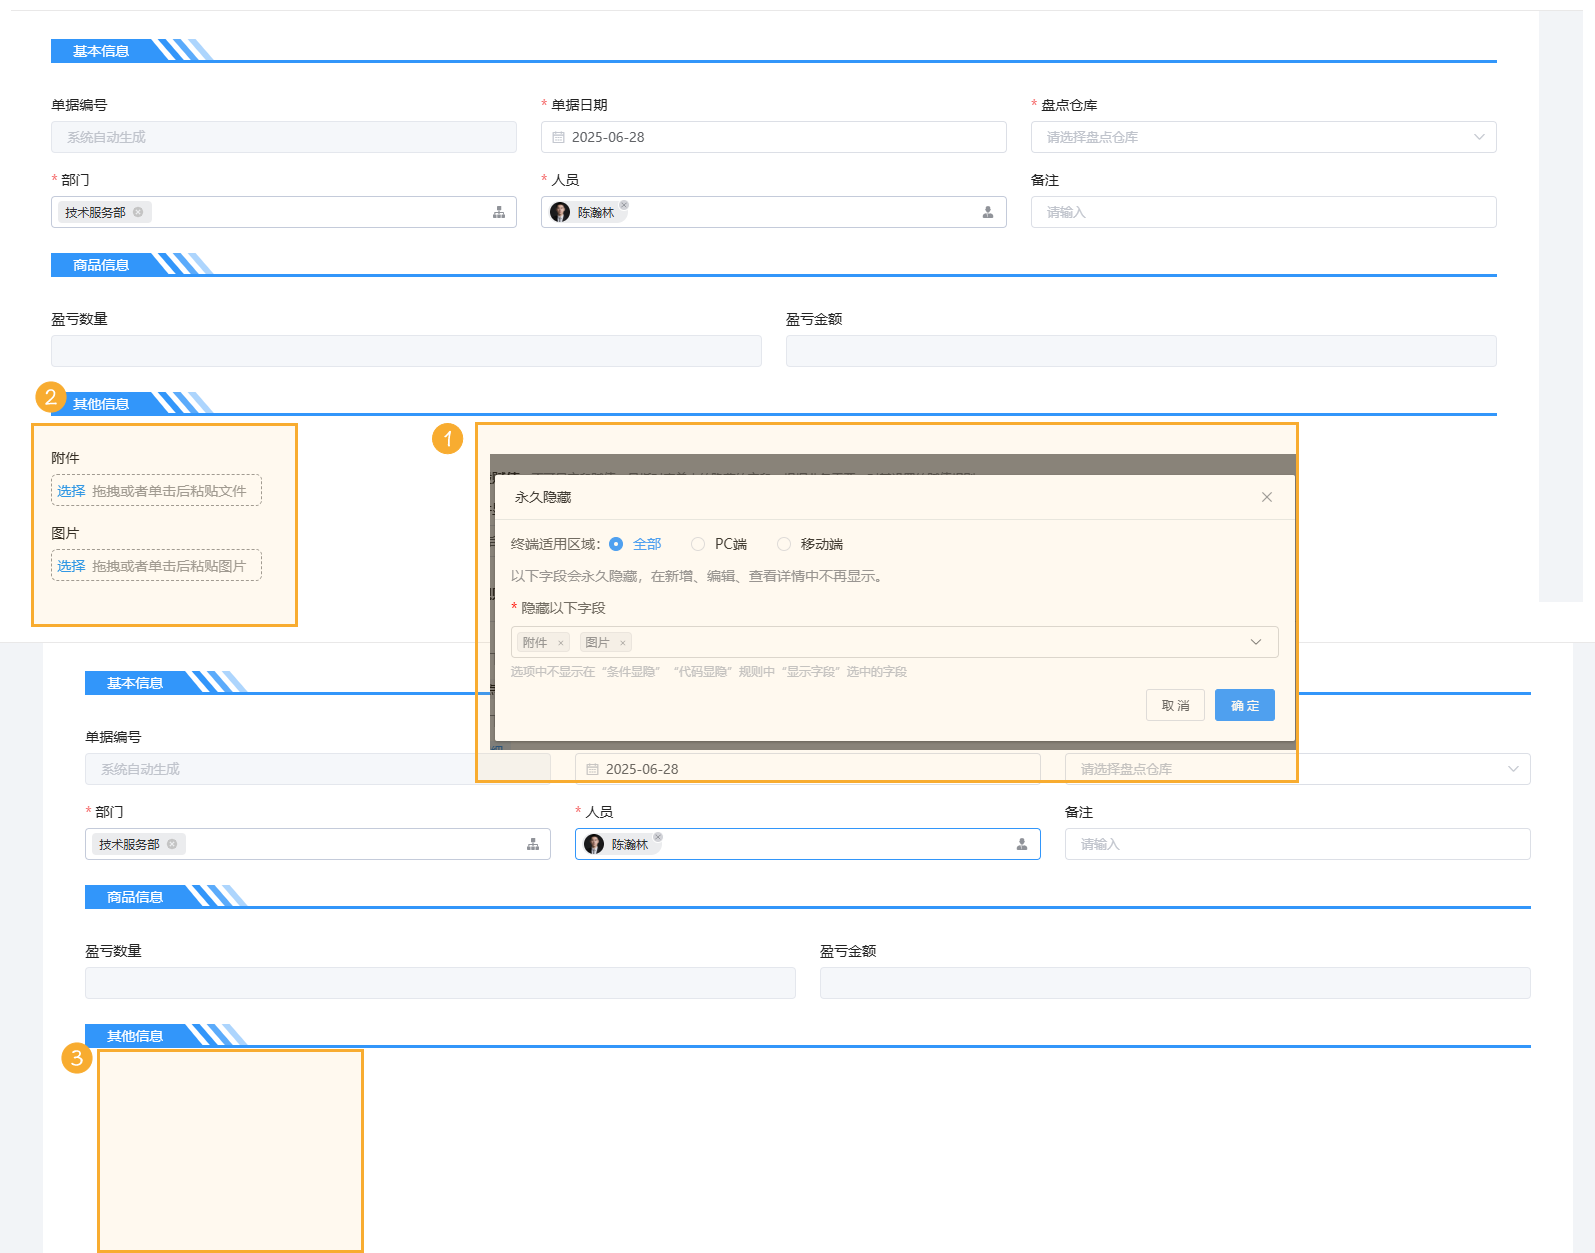The width and height of the screenshot is (1595, 1253).
Task: Remove the 技术服务部 tag in upper form
Action: click(x=138, y=212)
